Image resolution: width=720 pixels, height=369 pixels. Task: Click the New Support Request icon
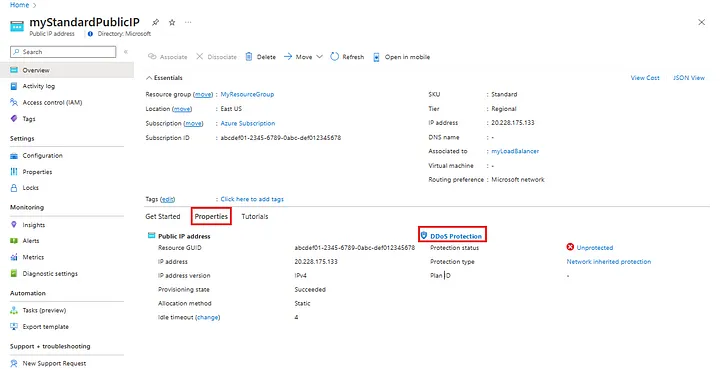click(14, 363)
